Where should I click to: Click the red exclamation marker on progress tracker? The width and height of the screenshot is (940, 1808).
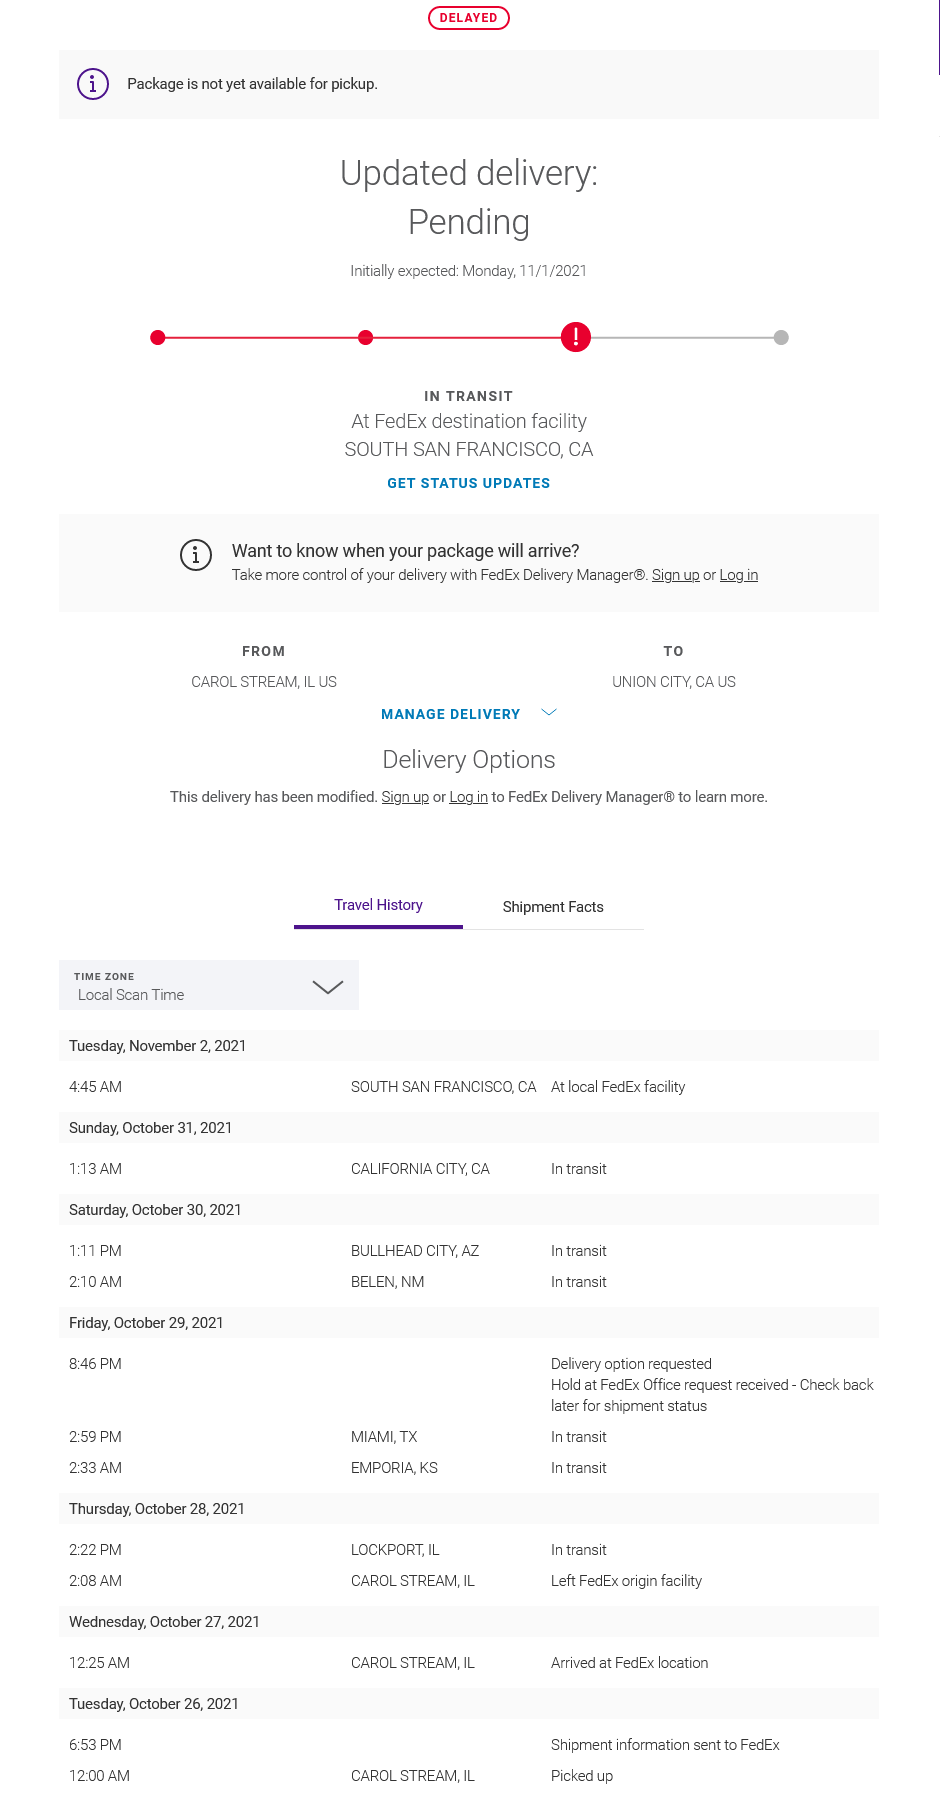(x=576, y=337)
